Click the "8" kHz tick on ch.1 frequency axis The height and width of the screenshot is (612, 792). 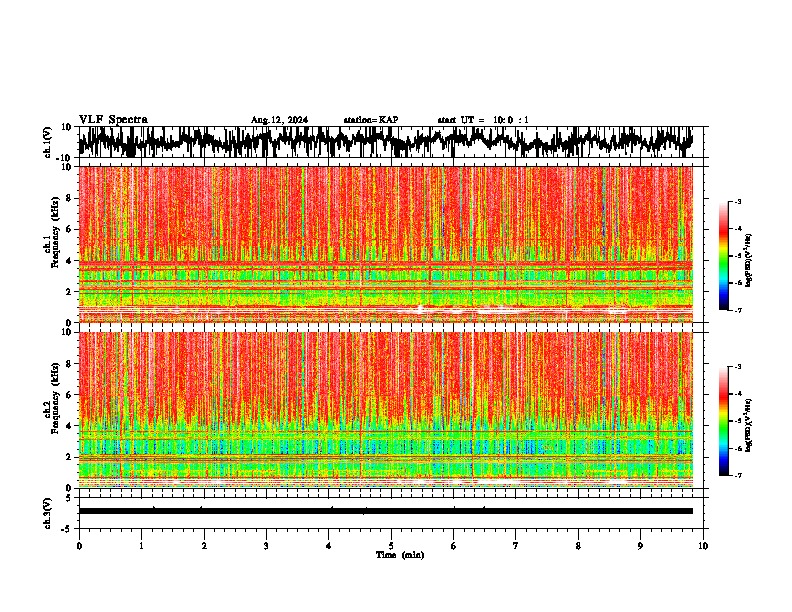69,198
